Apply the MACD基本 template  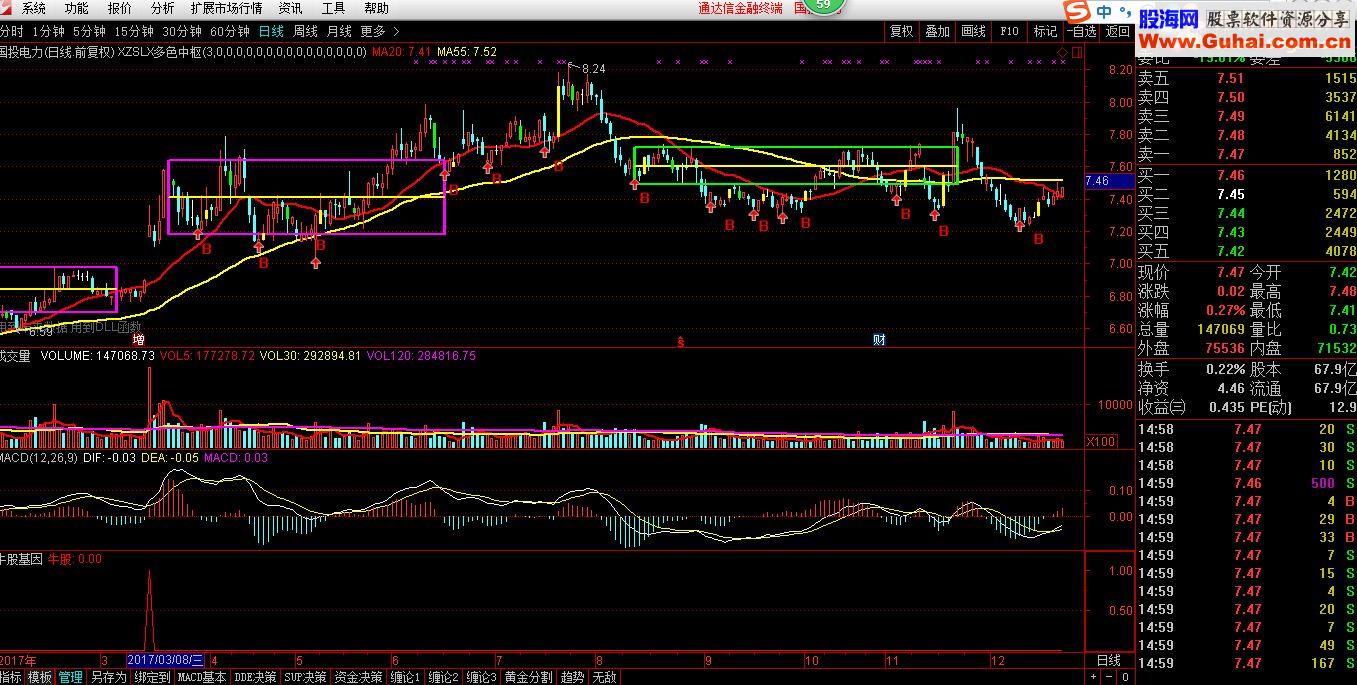tap(202, 677)
